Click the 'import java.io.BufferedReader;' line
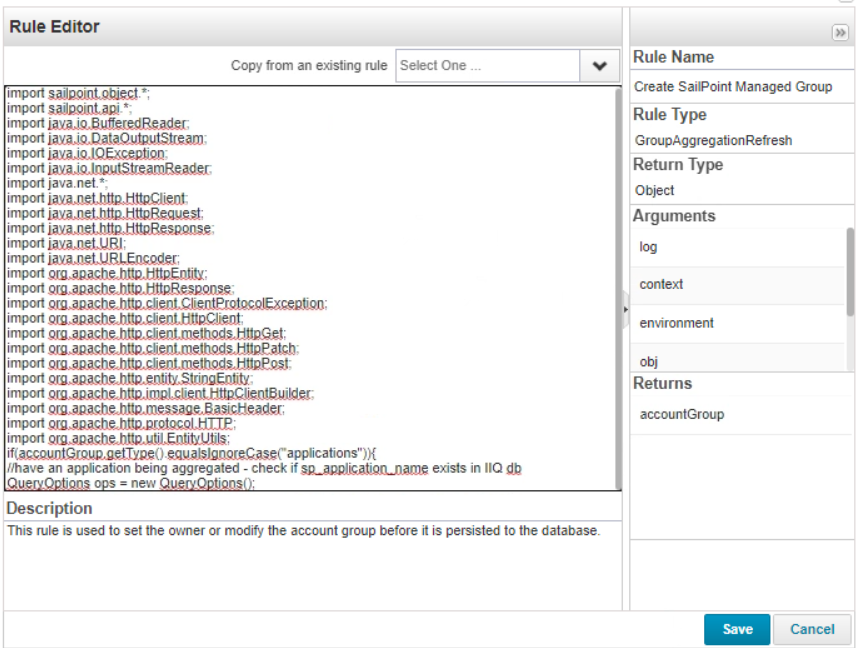Image resolution: width=857 pixels, height=648 pixels. coord(98,123)
